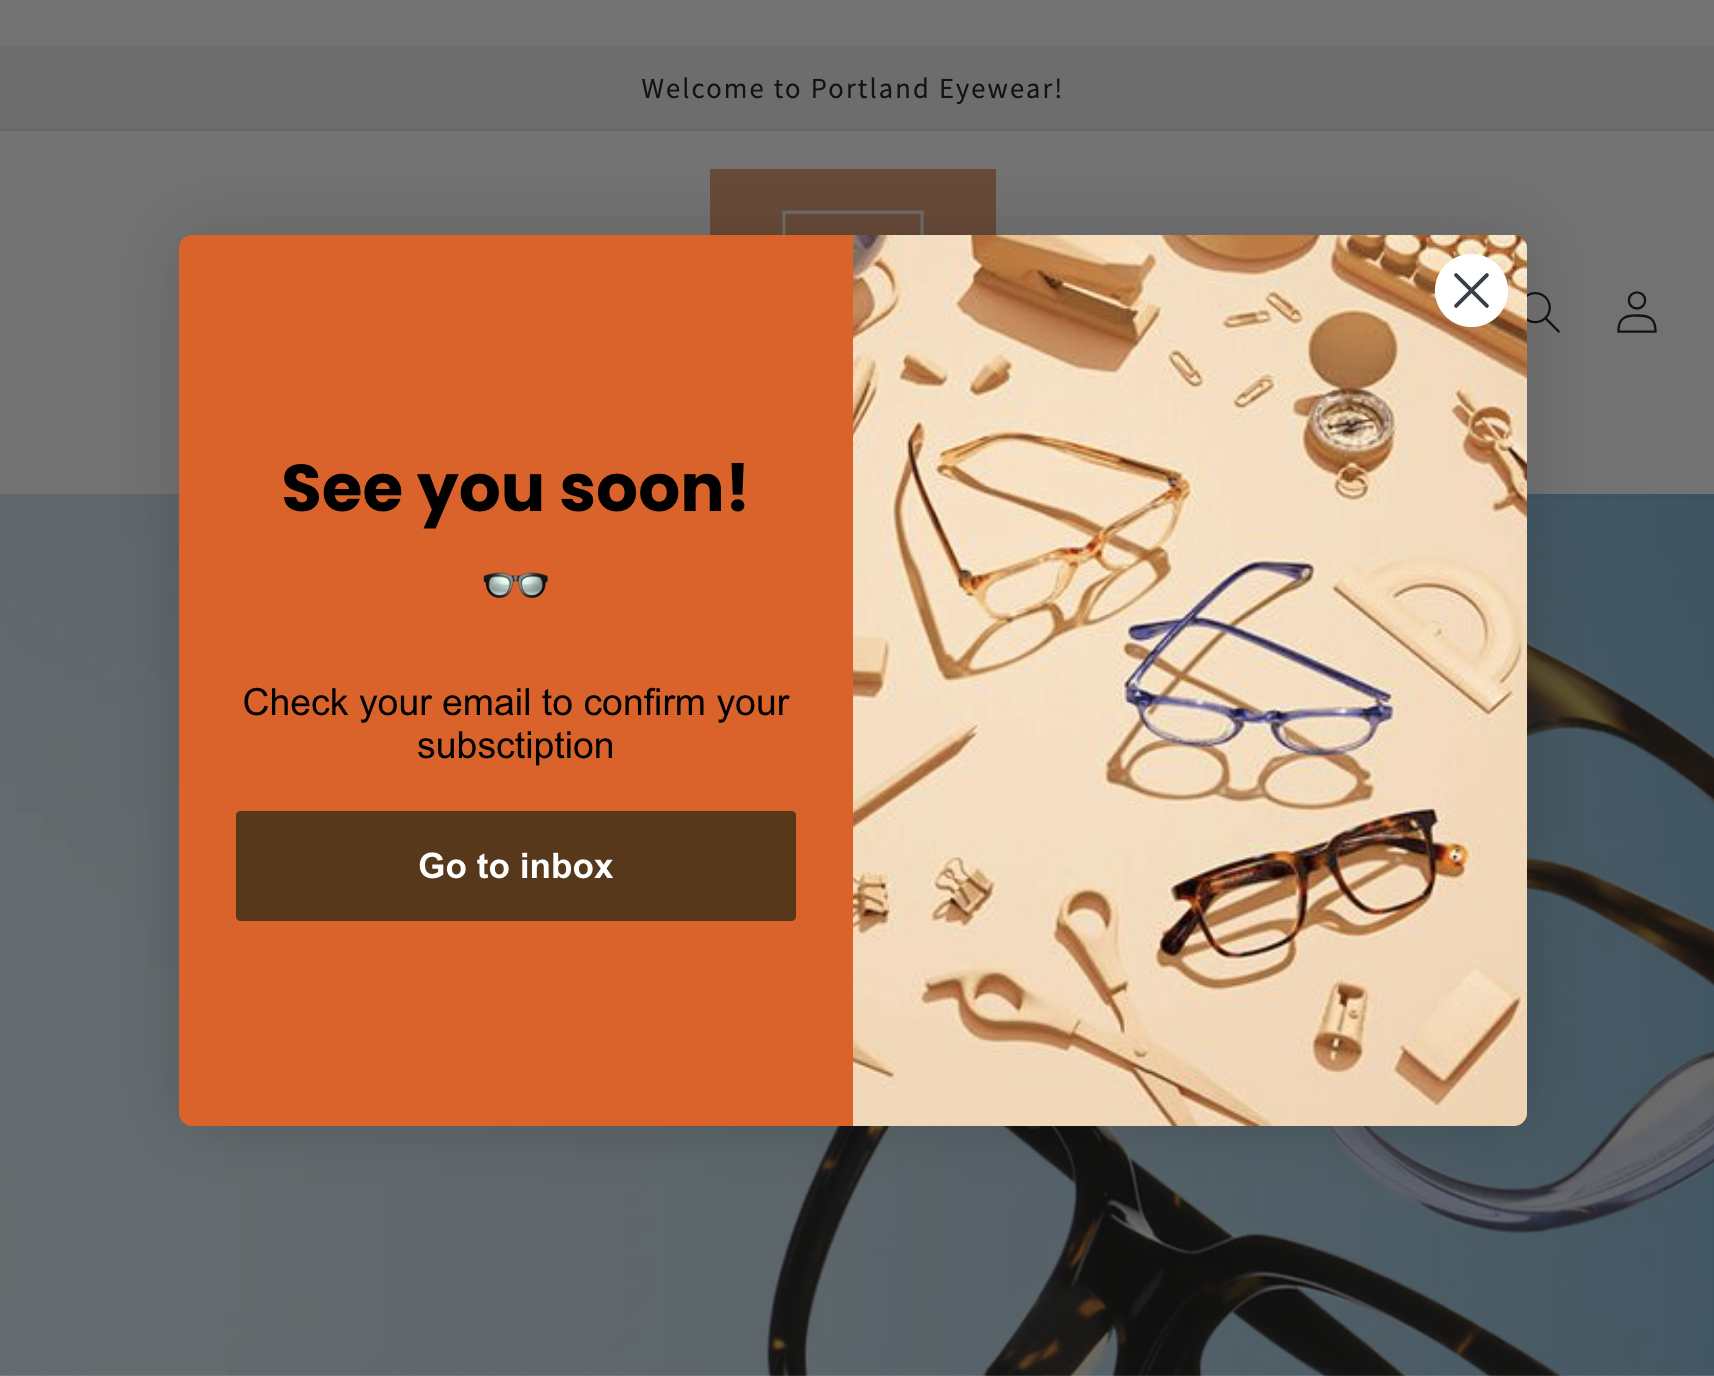
Task: Click the stapler in the popup photo
Action: click(x=1060, y=285)
